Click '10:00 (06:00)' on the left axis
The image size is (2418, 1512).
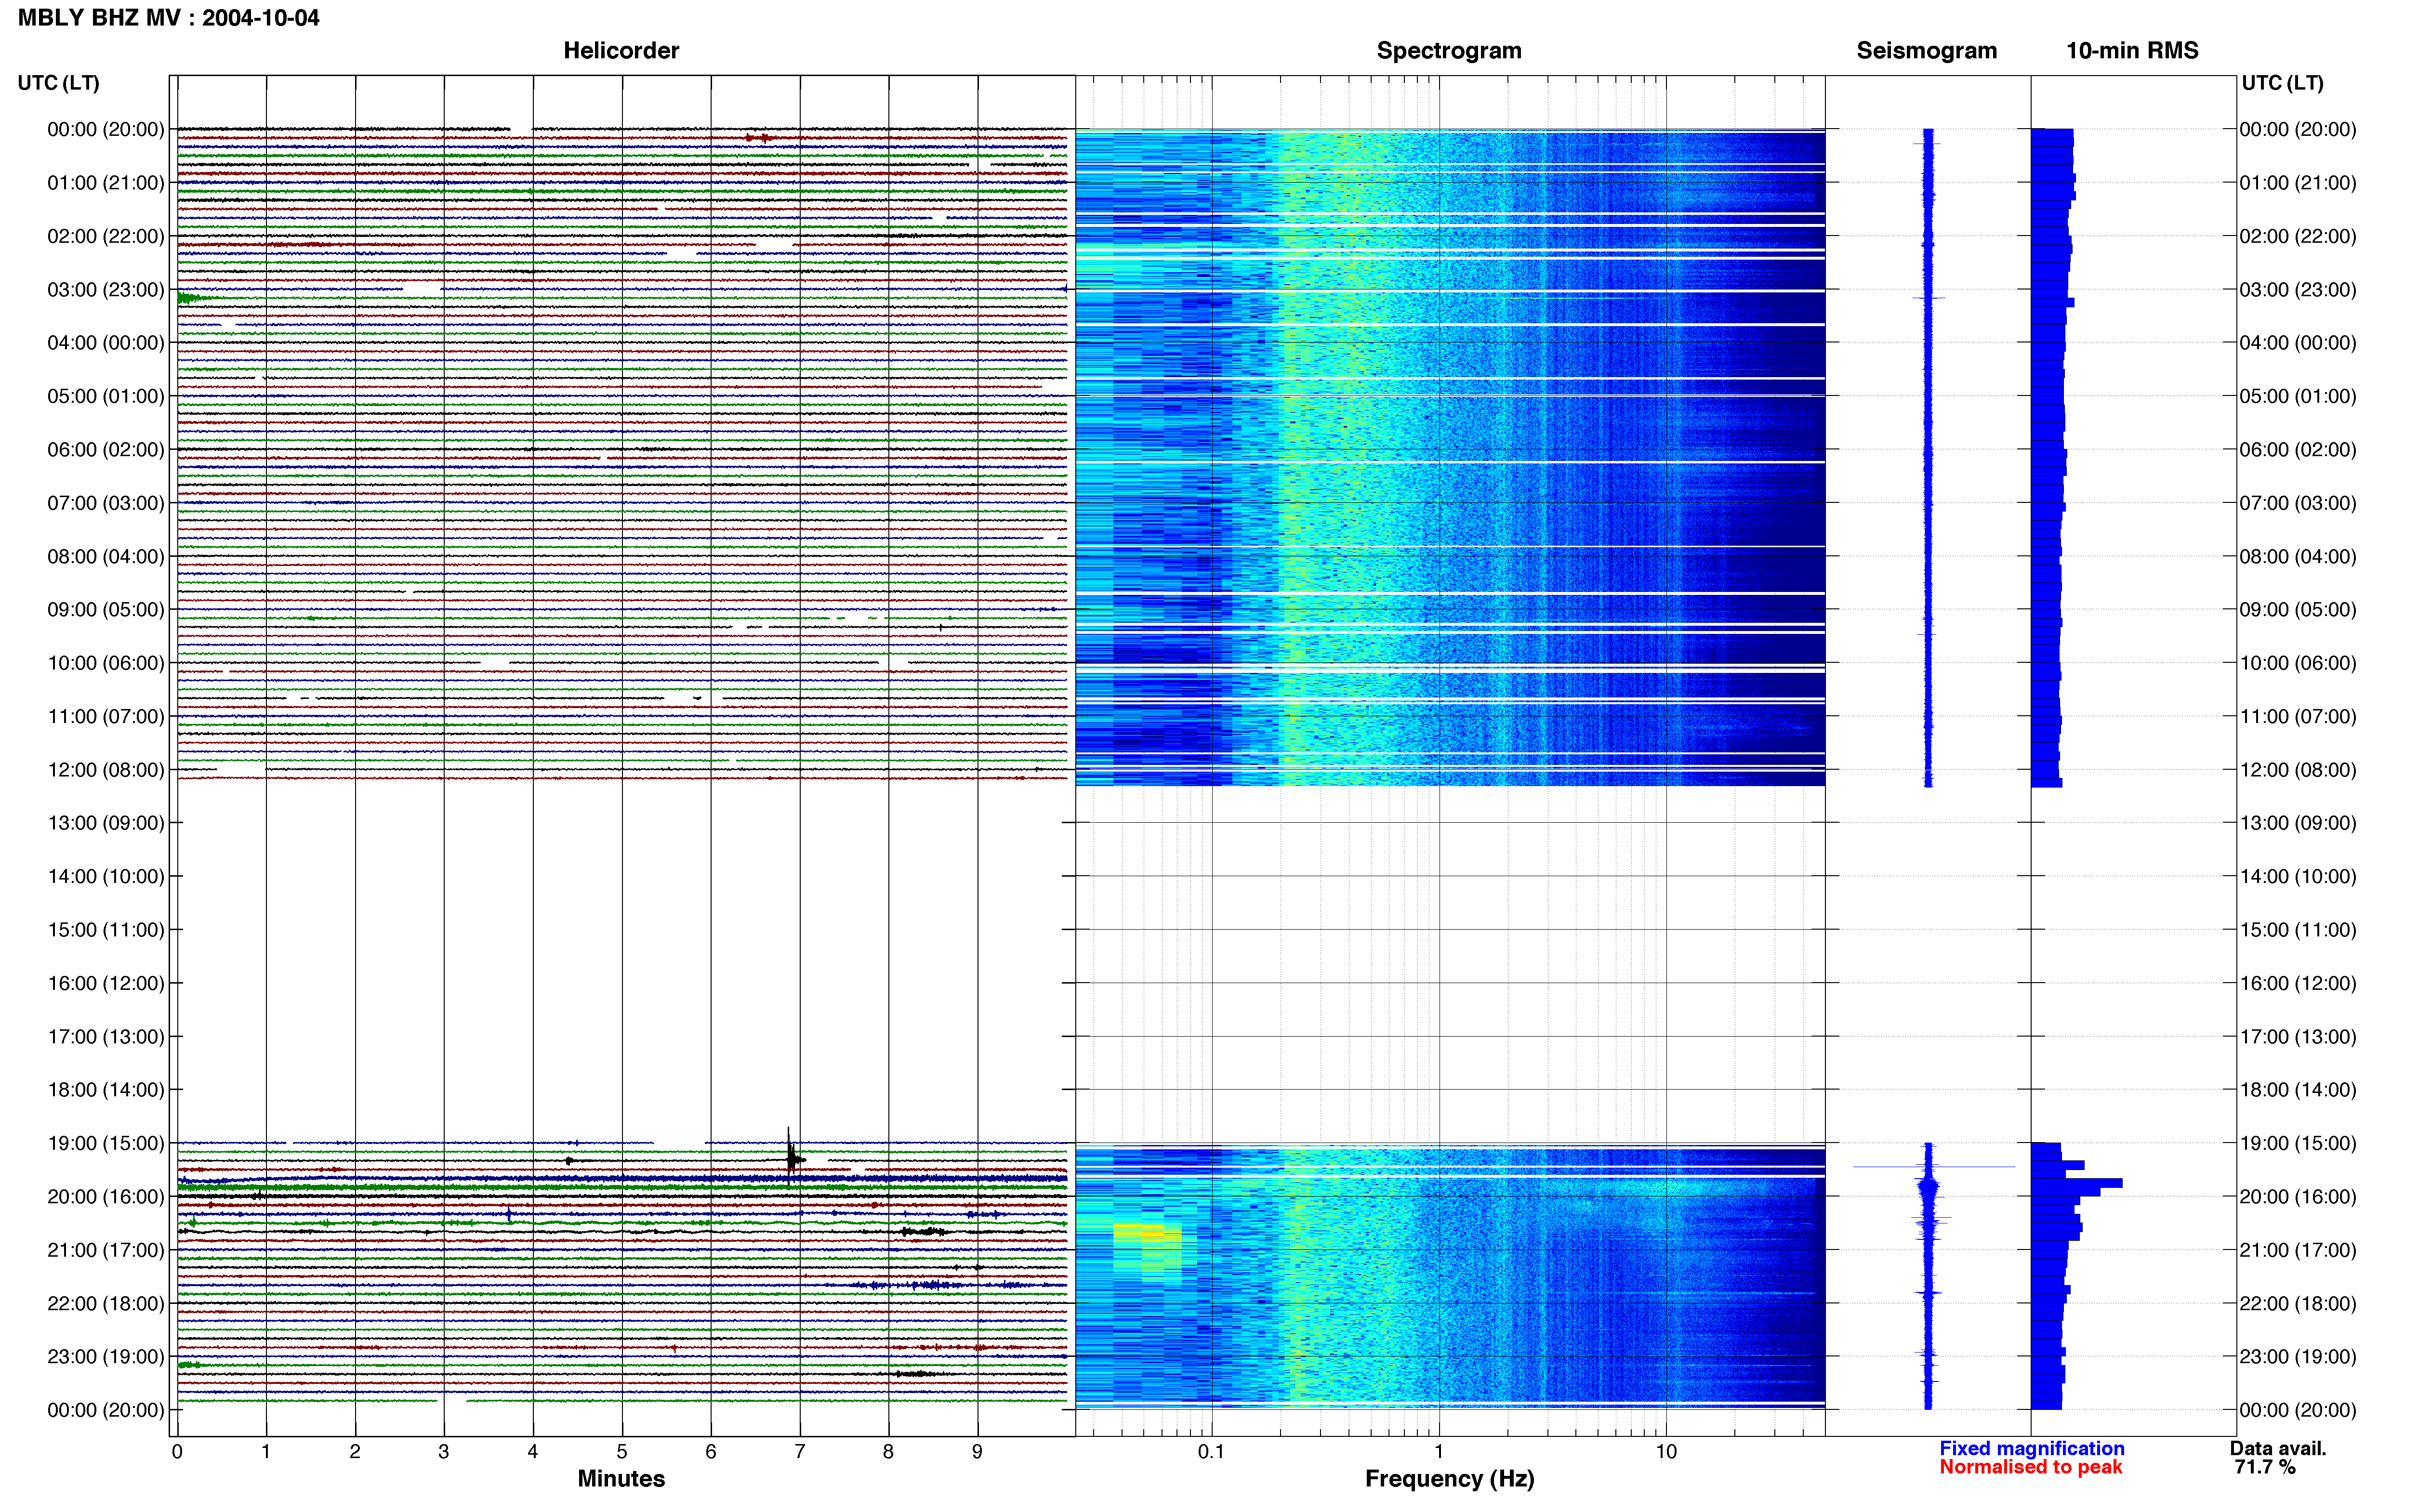coord(106,663)
